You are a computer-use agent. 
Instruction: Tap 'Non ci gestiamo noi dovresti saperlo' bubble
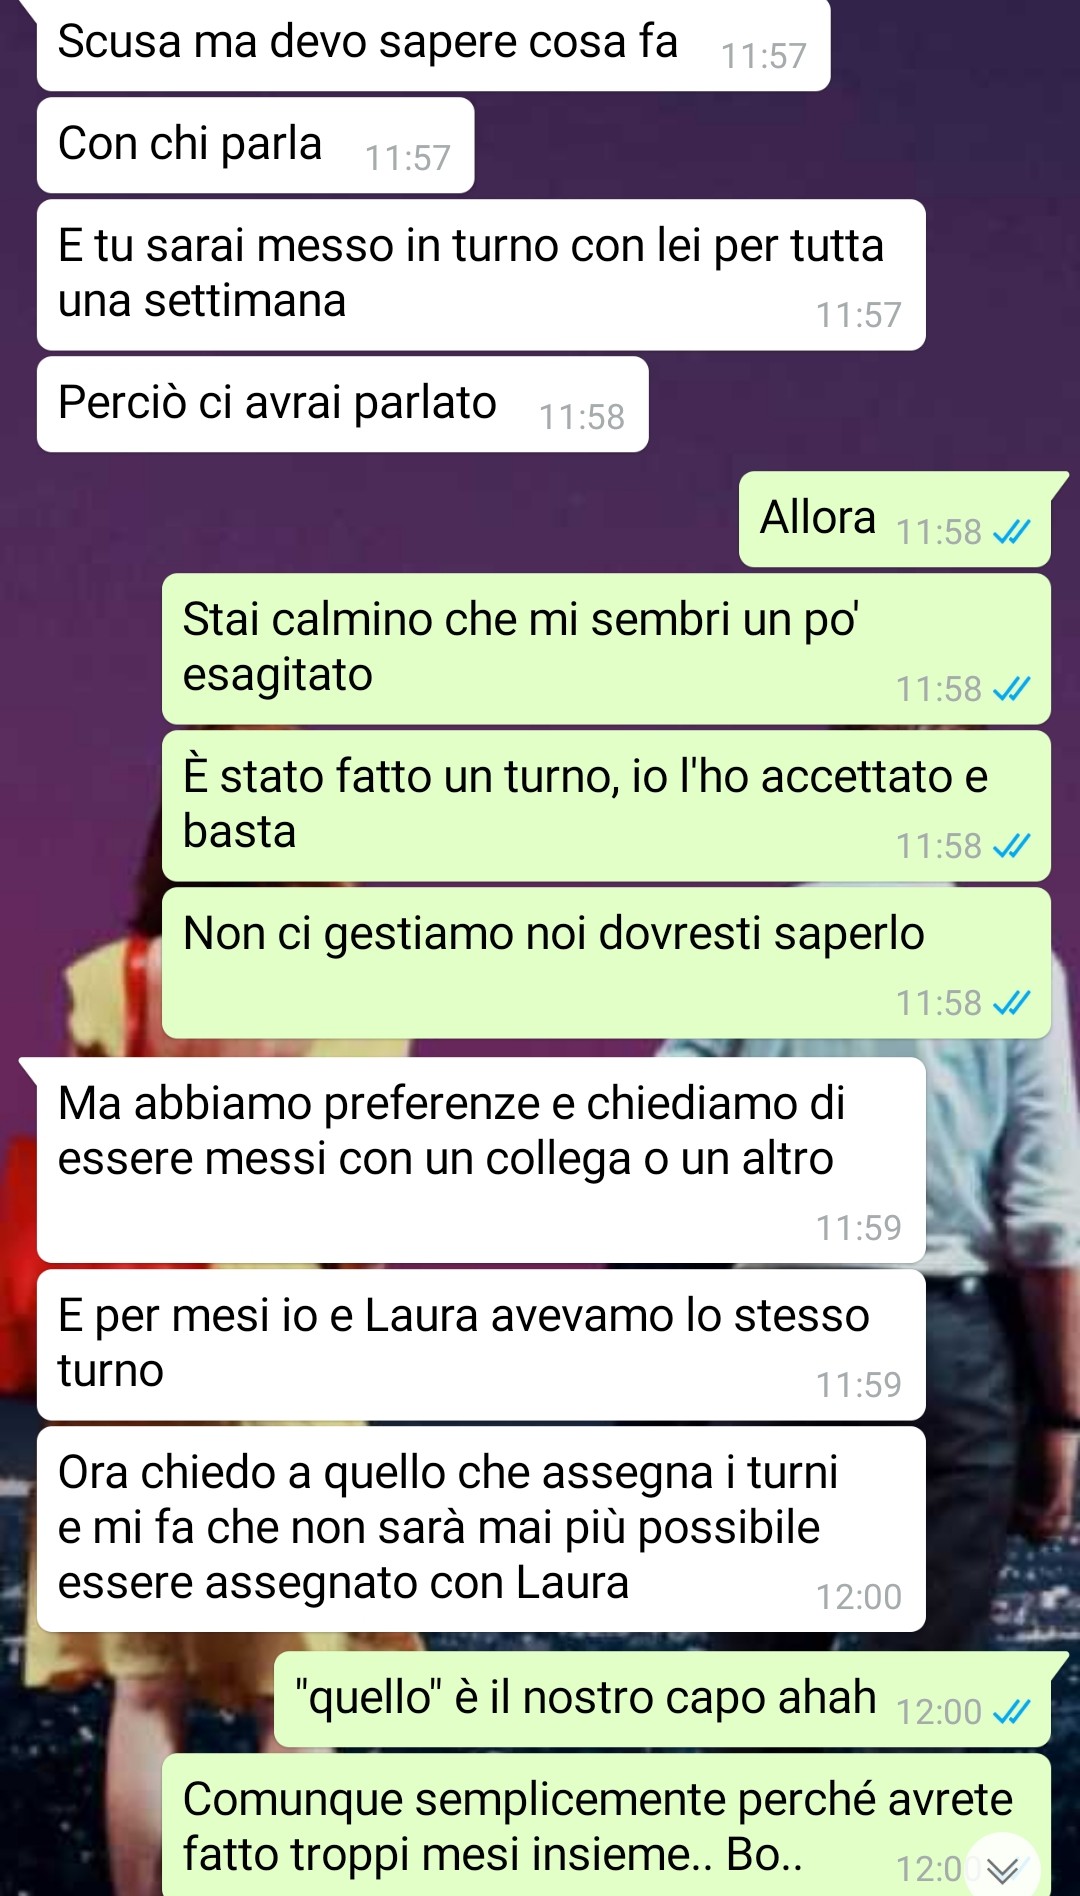coord(606,963)
